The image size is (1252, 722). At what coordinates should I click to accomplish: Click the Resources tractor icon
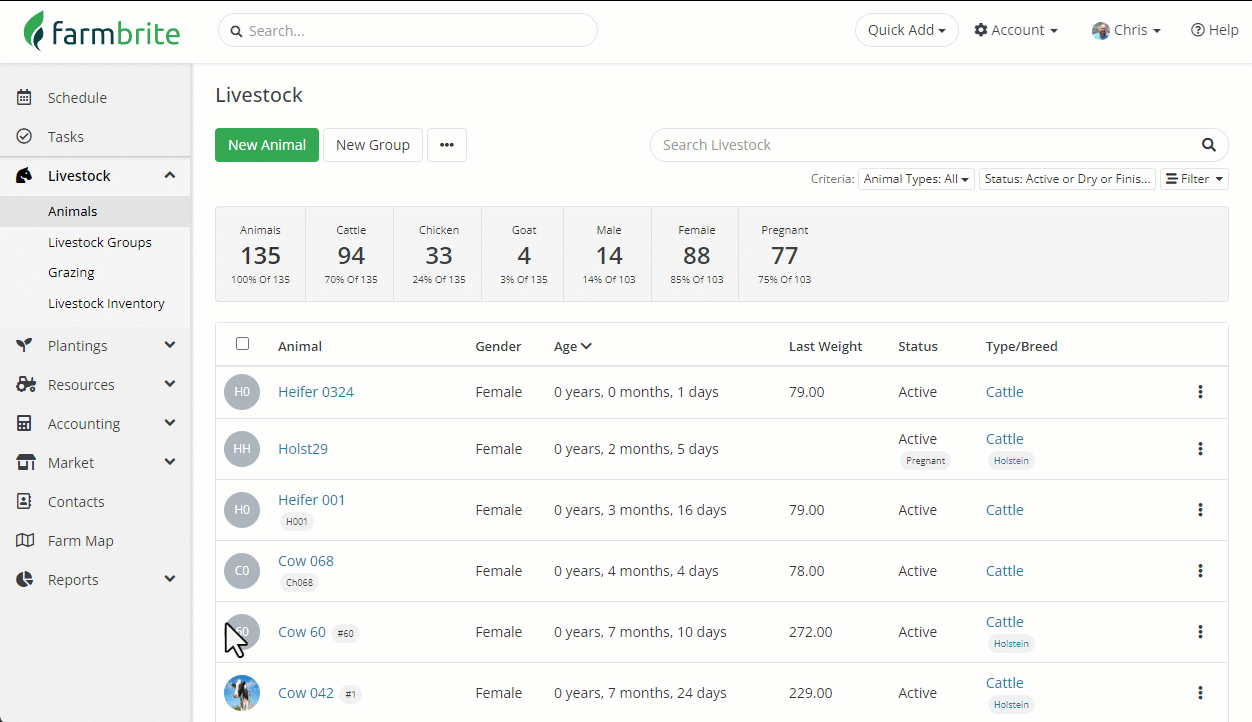(x=26, y=385)
